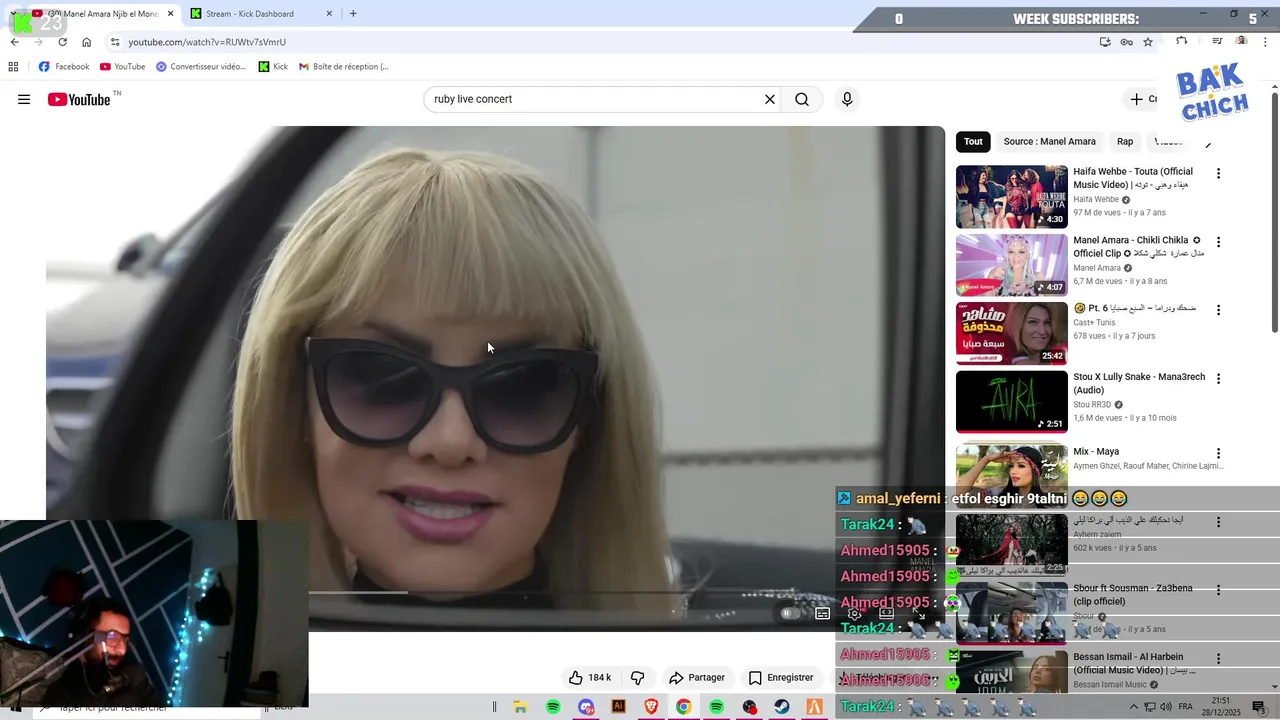Screen dimensions: 1280x720
Task: Switch to Stream - Kick Dashboard tab
Action: point(260,14)
